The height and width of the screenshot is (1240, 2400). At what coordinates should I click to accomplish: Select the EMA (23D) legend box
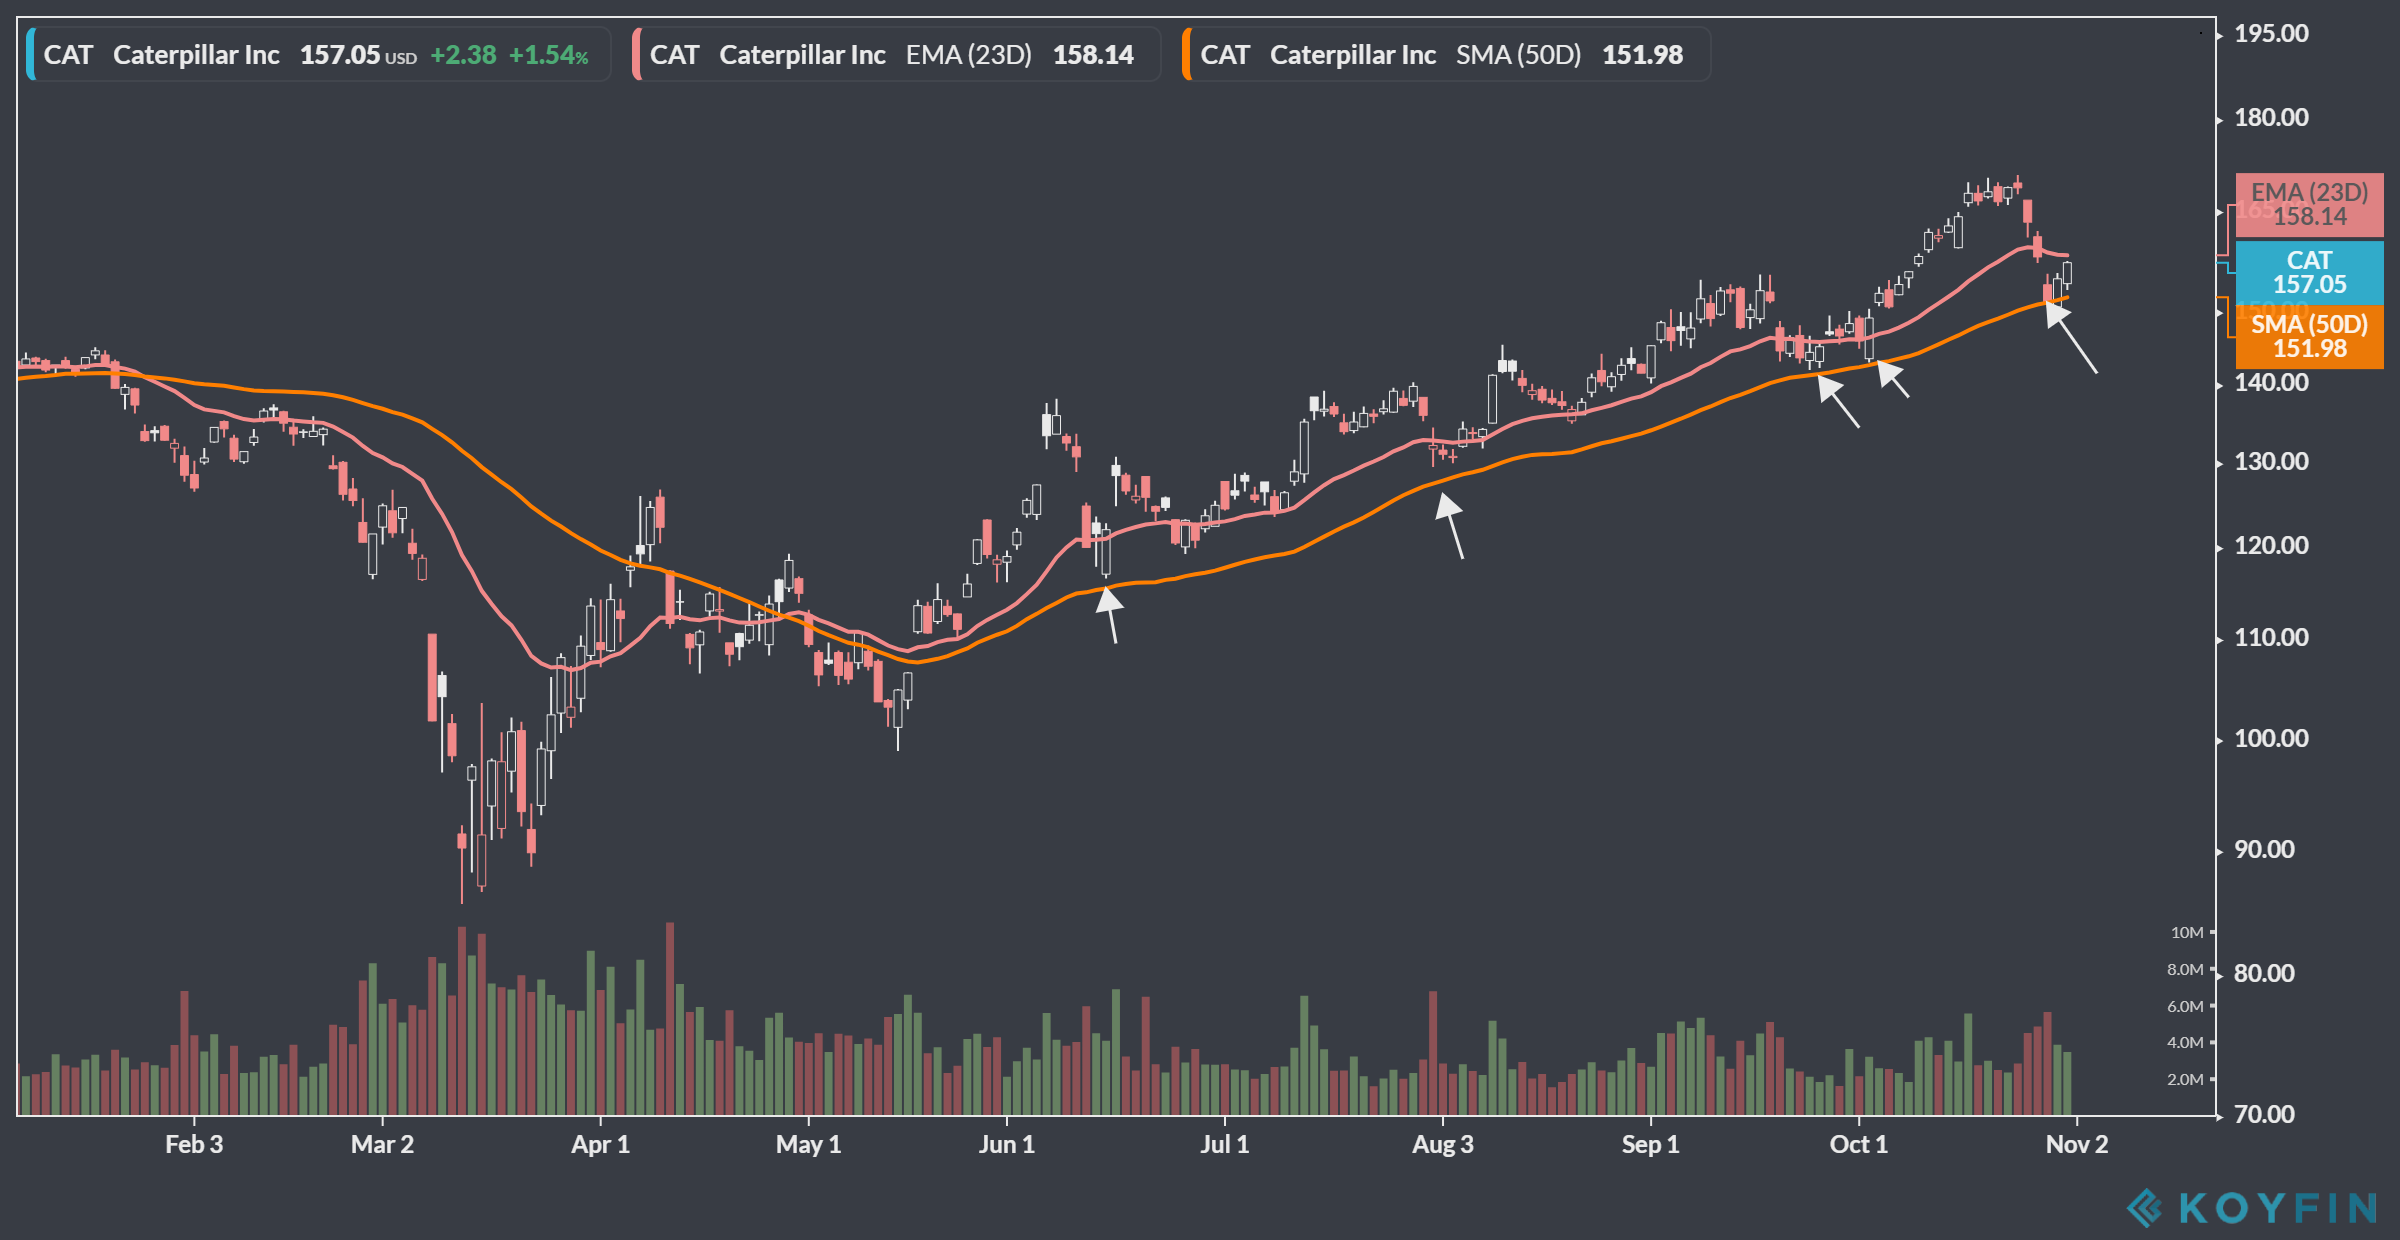click(897, 55)
